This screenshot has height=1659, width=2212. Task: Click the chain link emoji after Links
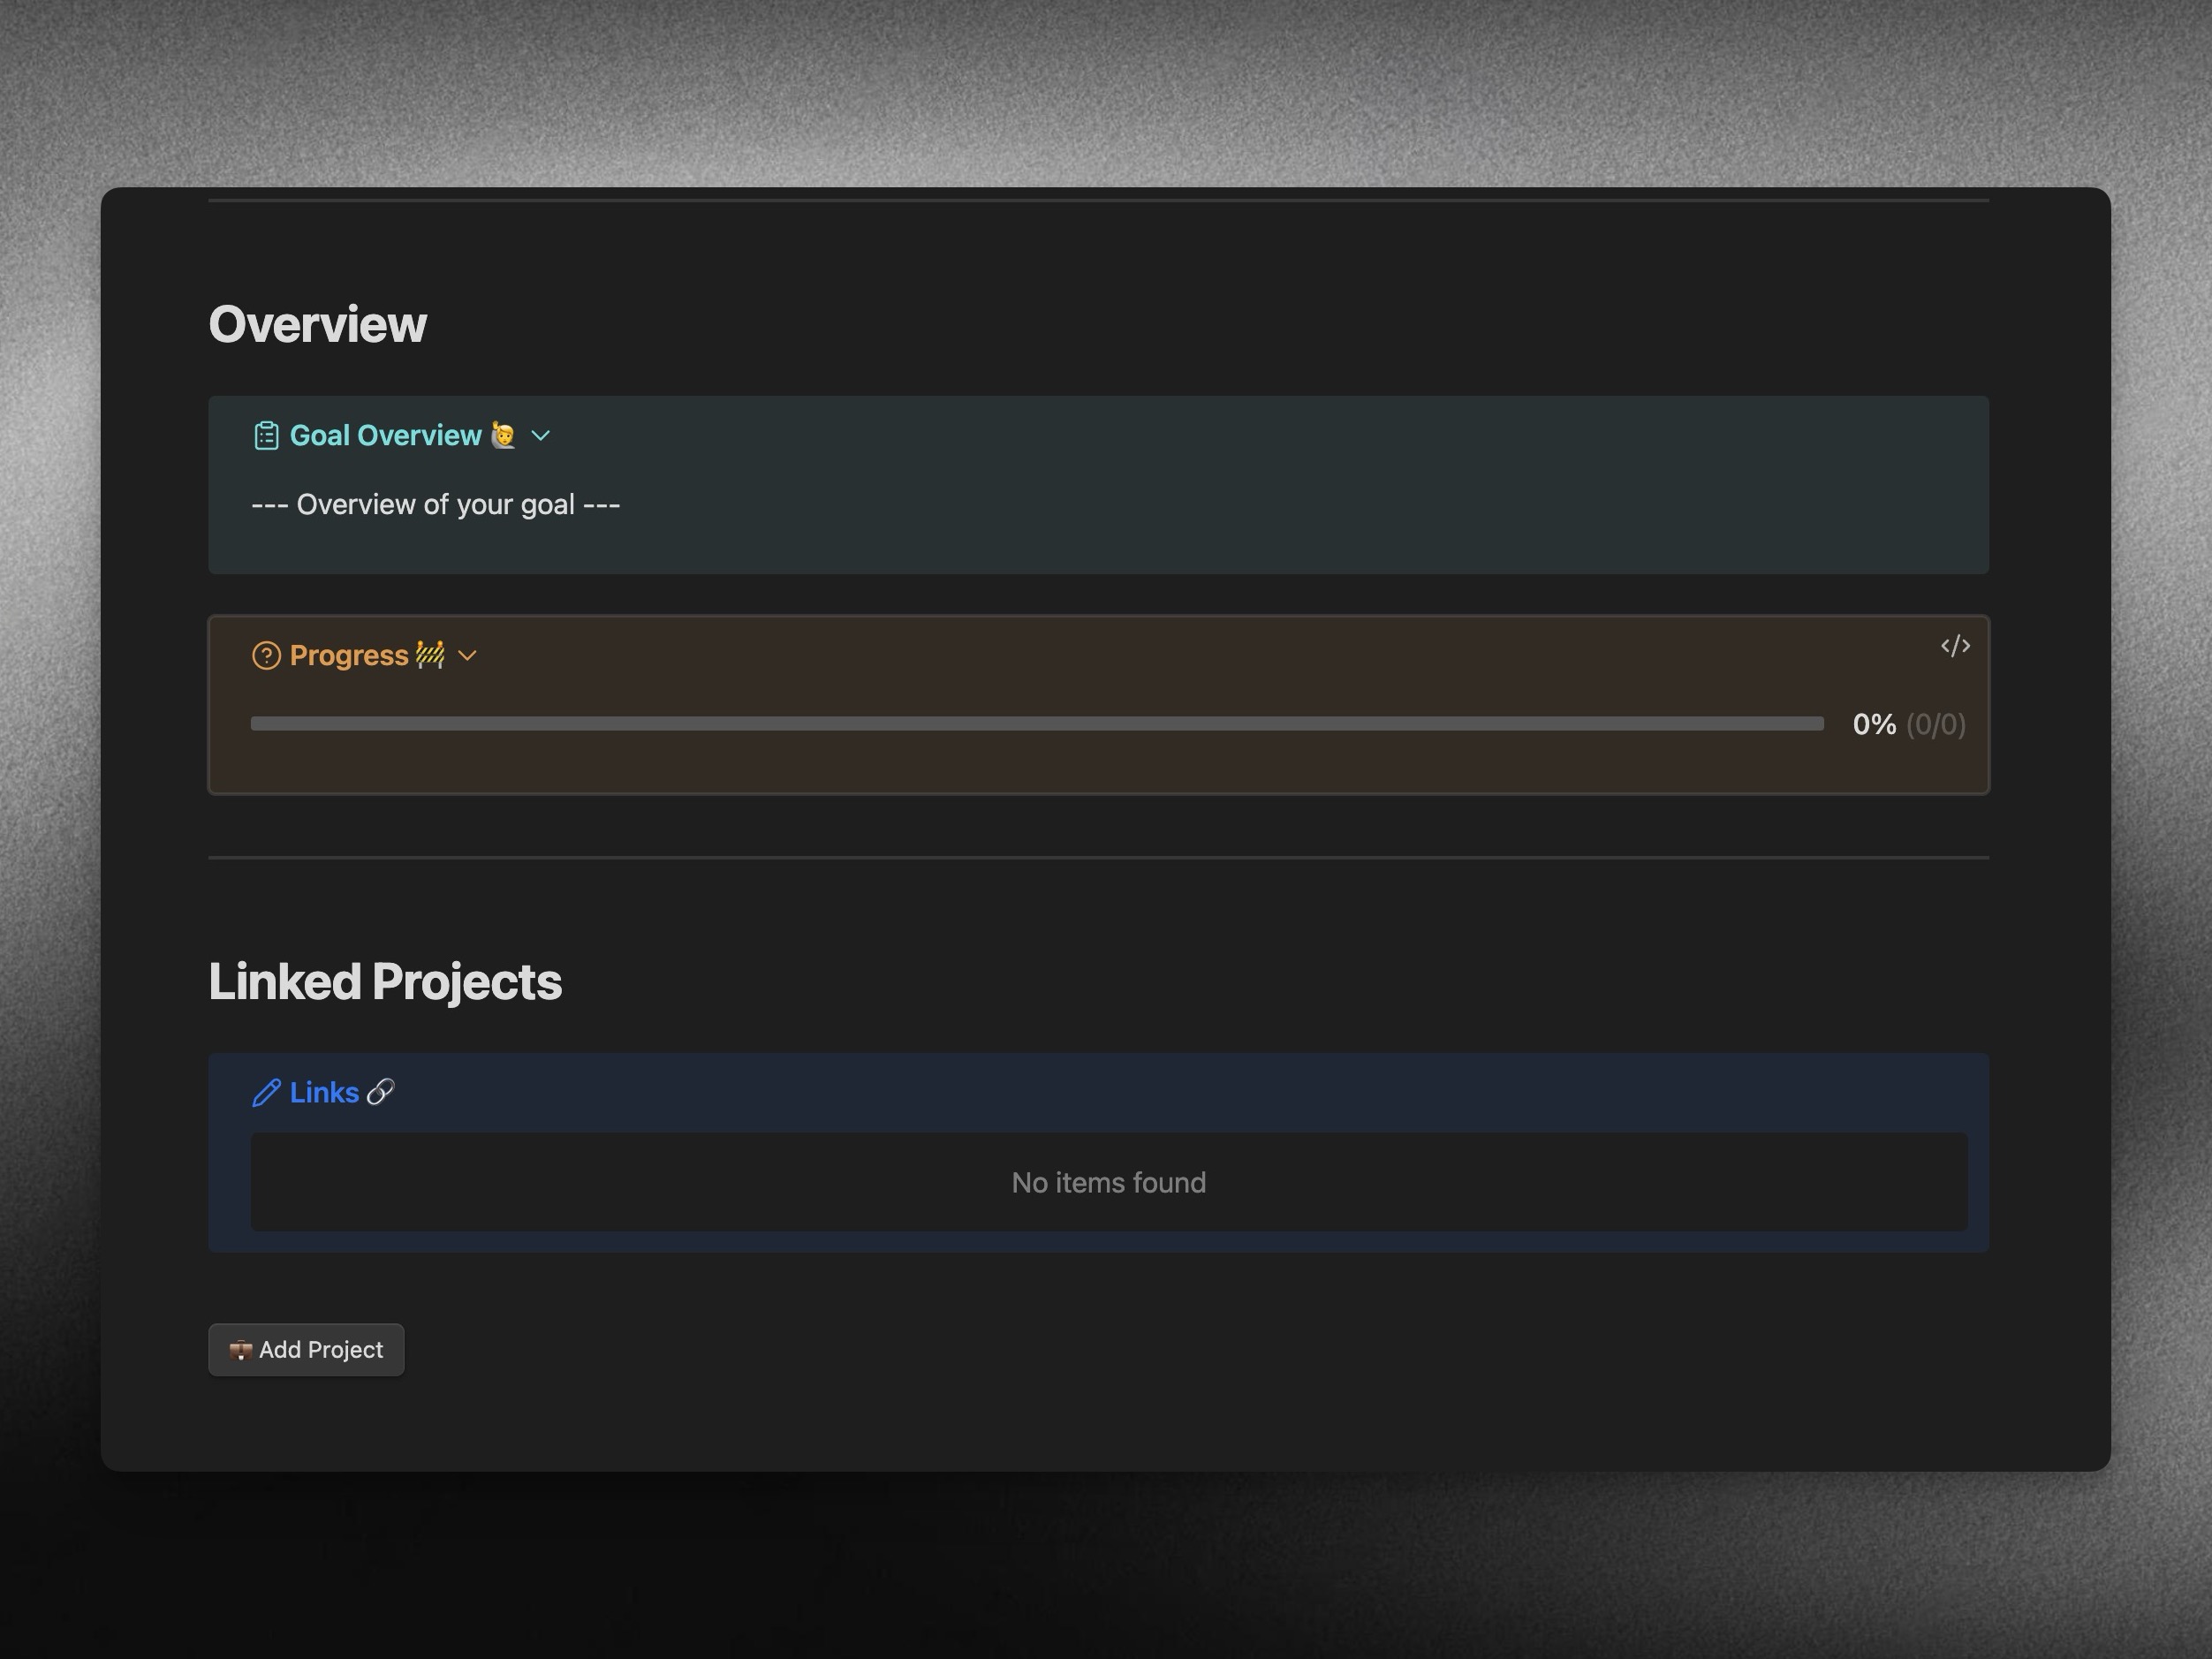click(x=380, y=1092)
